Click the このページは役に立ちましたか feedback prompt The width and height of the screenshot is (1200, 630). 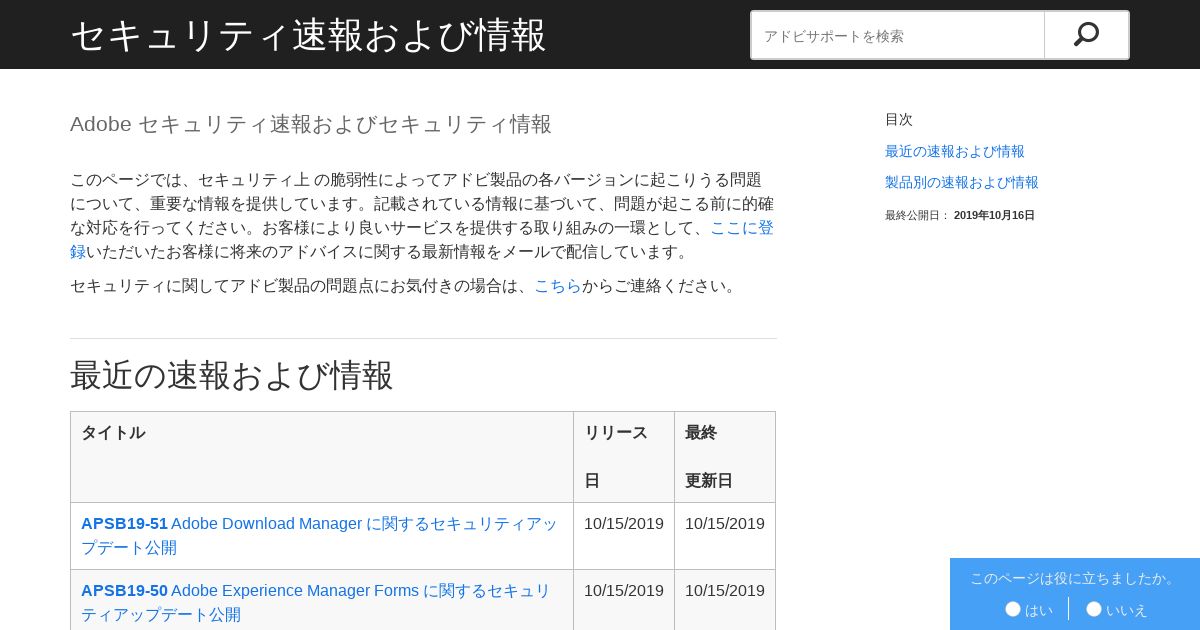pos(1075,578)
